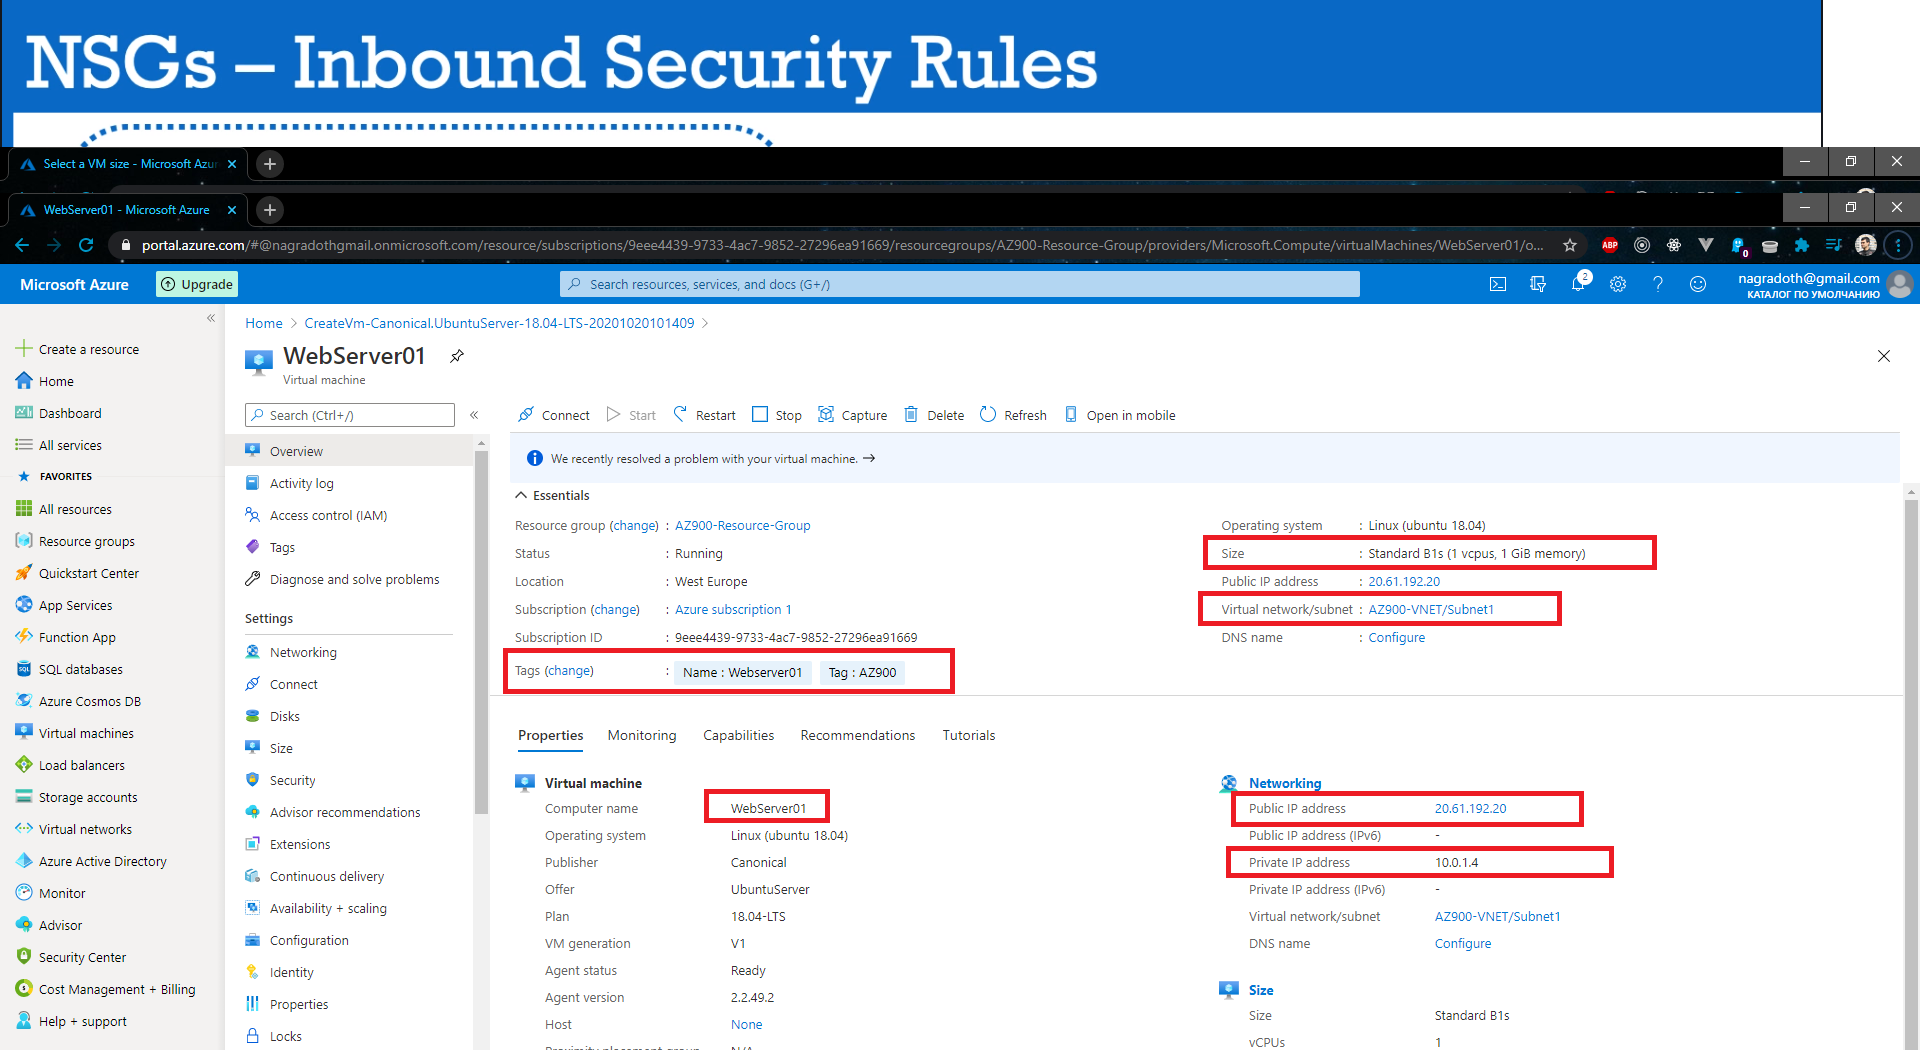Open Azure Cloud Shell icon
This screenshot has width=1920, height=1050.
coord(1497,284)
